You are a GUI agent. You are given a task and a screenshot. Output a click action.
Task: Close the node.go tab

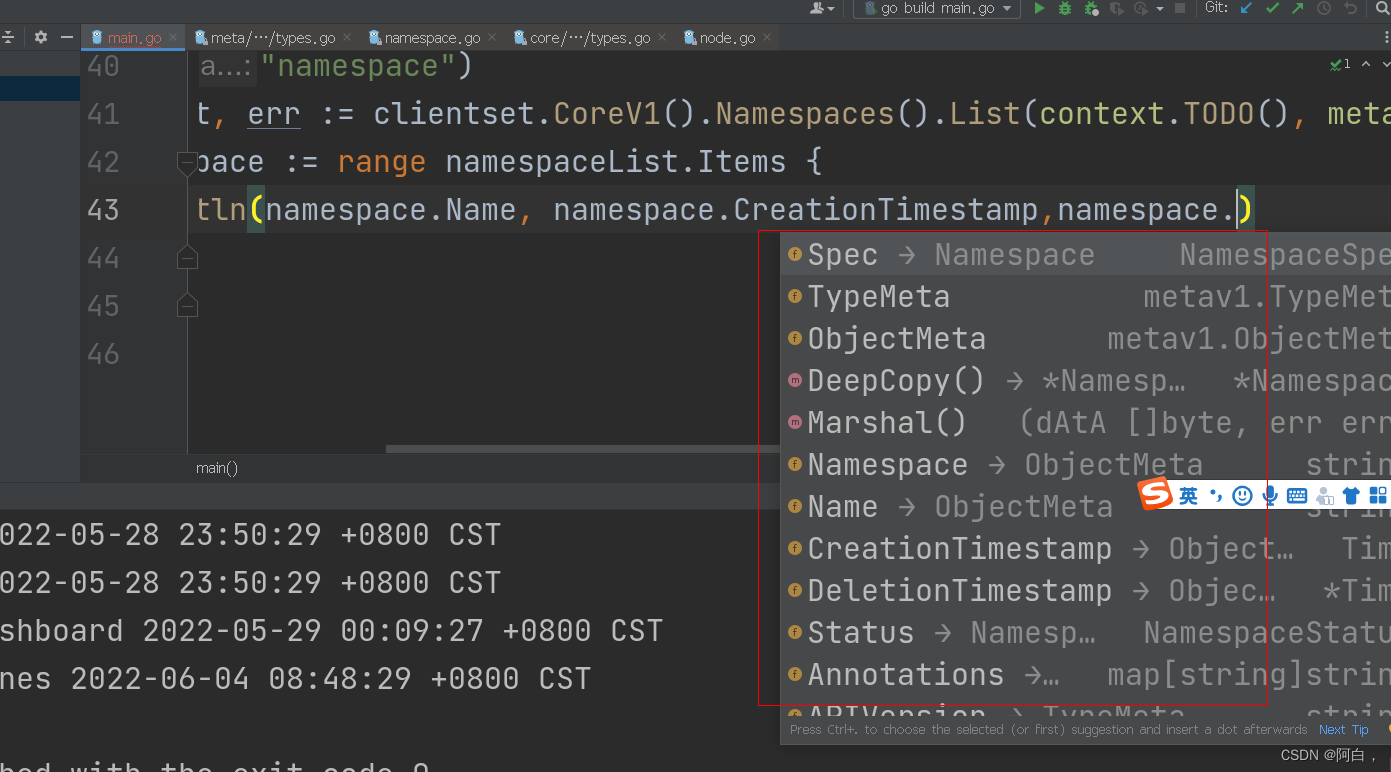click(768, 38)
